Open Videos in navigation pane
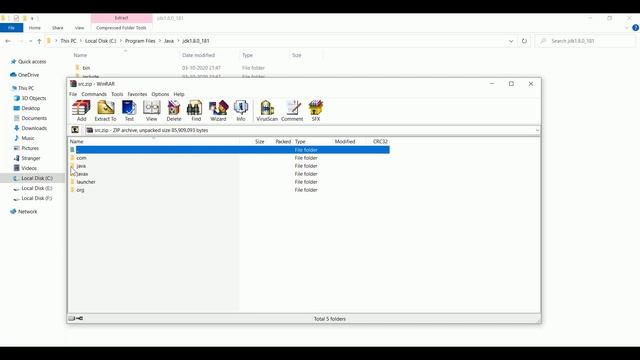This screenshot has width=640, height=360. [29, 168]
